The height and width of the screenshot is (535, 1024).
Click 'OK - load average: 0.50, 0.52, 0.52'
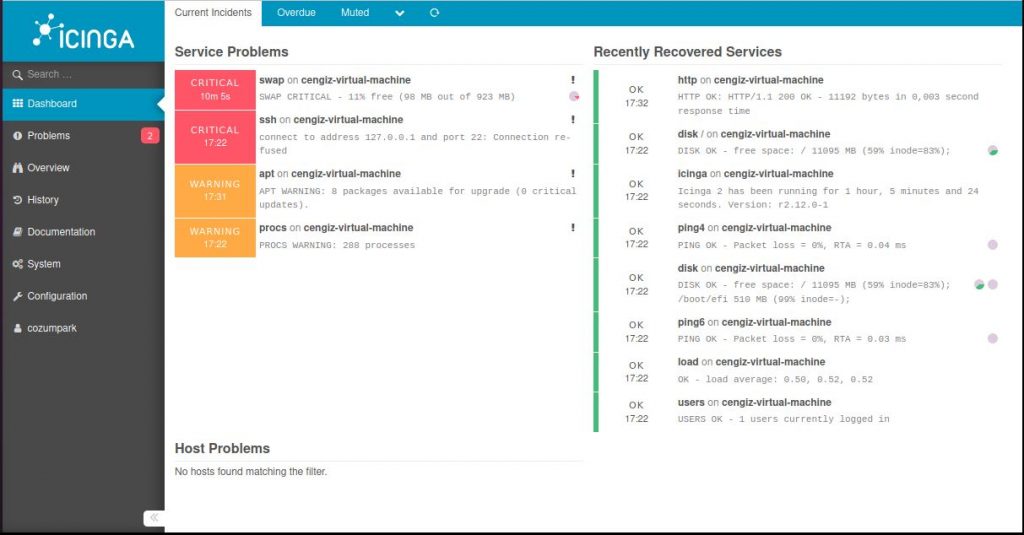(775, 379)
